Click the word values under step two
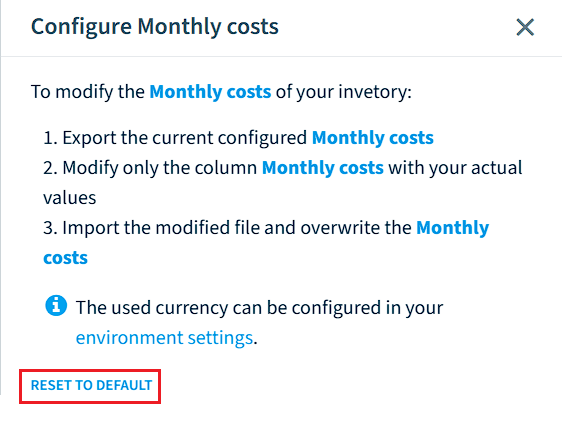The image size is (562, 422). click(70, 198)
